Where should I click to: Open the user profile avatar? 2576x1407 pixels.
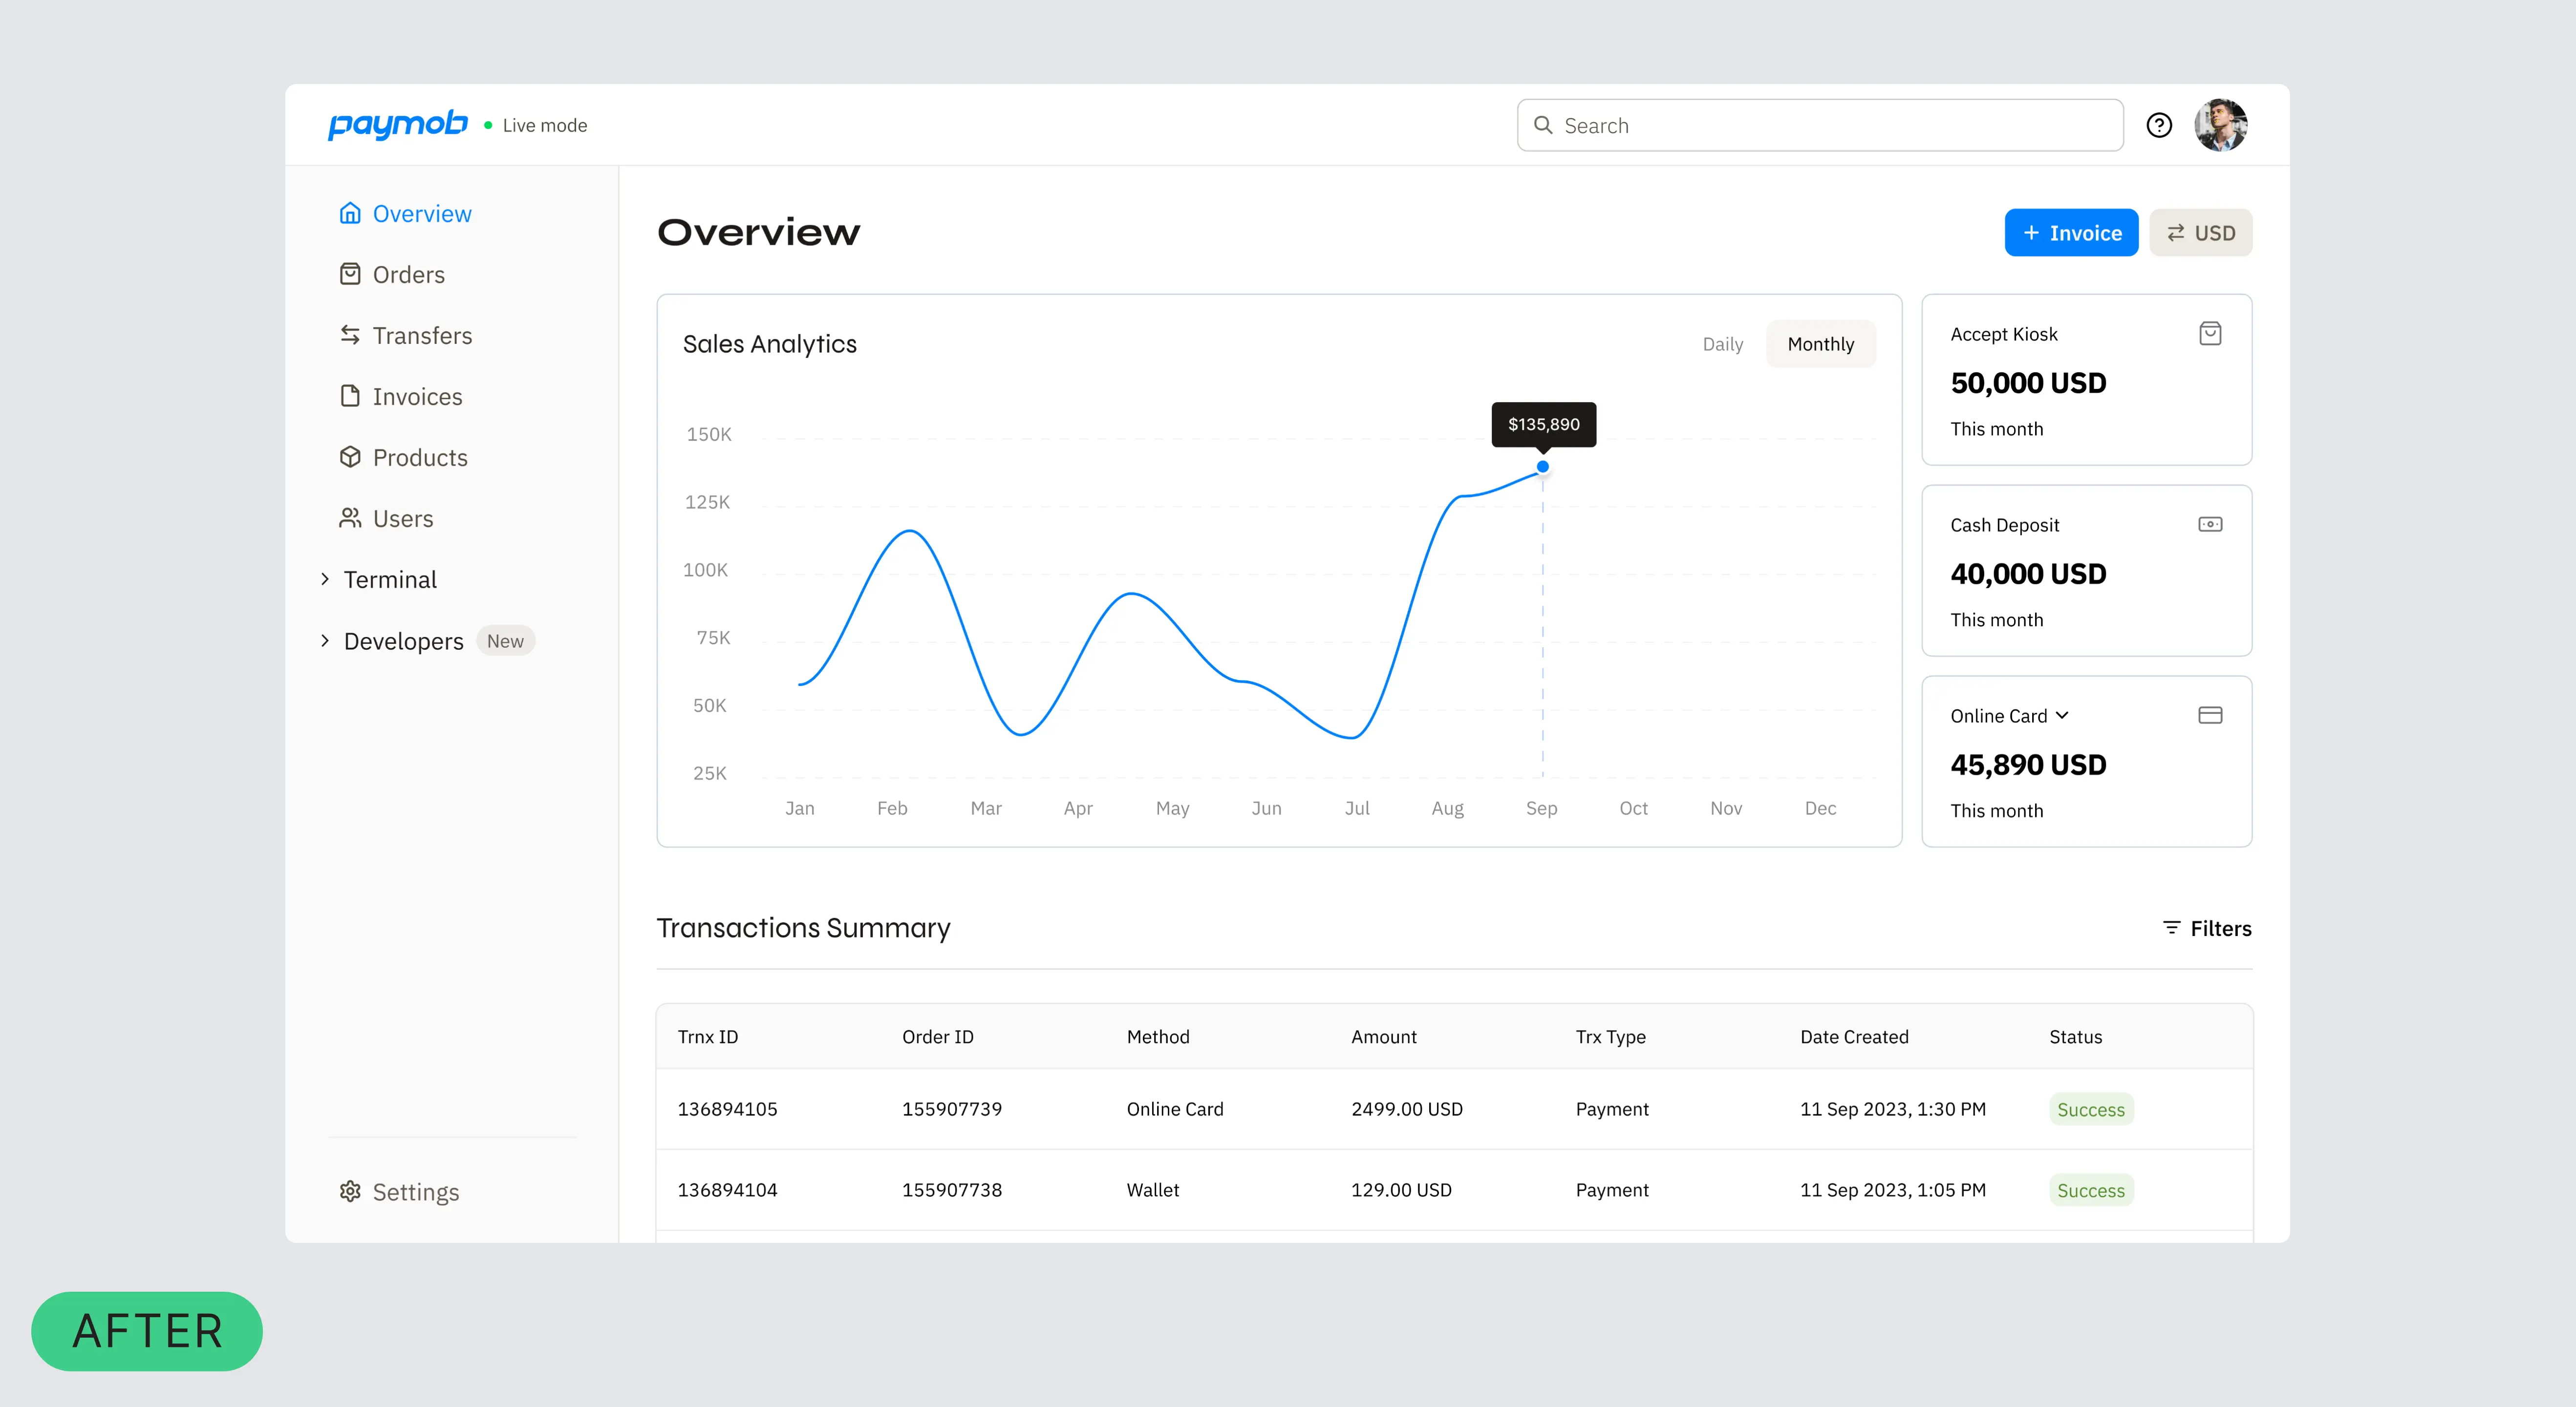[2220, 125]
